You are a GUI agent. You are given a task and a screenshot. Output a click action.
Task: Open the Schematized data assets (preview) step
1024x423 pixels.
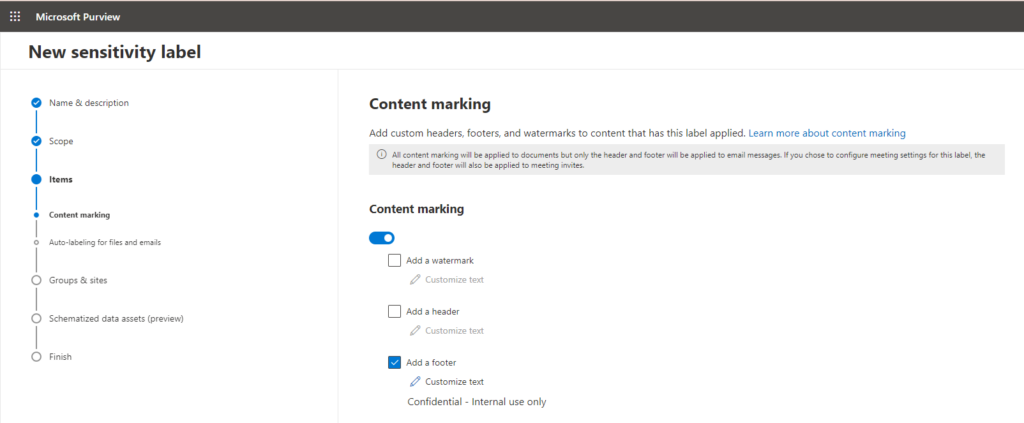(116, 319)
